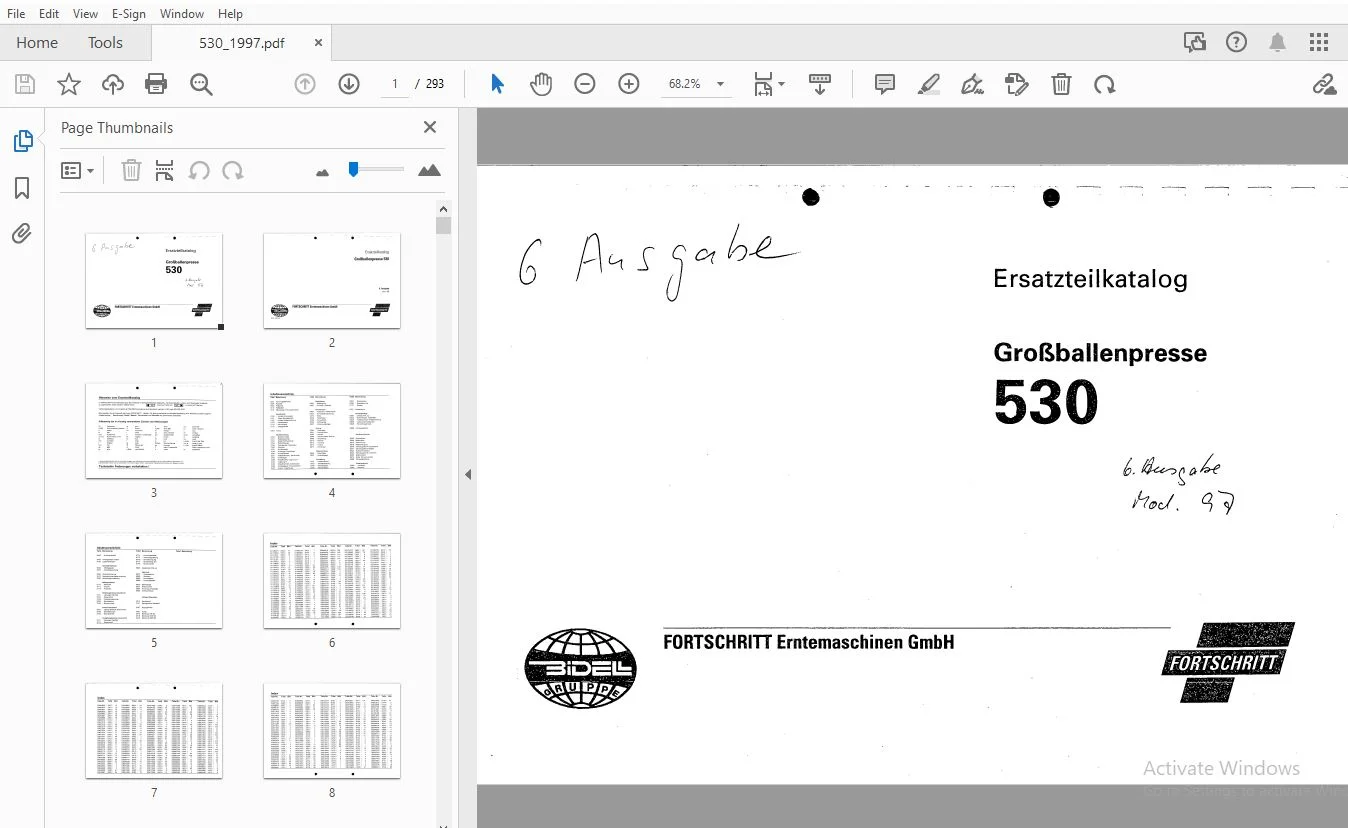Open the Help menu

pyautogui.click(x=230, y=14)
